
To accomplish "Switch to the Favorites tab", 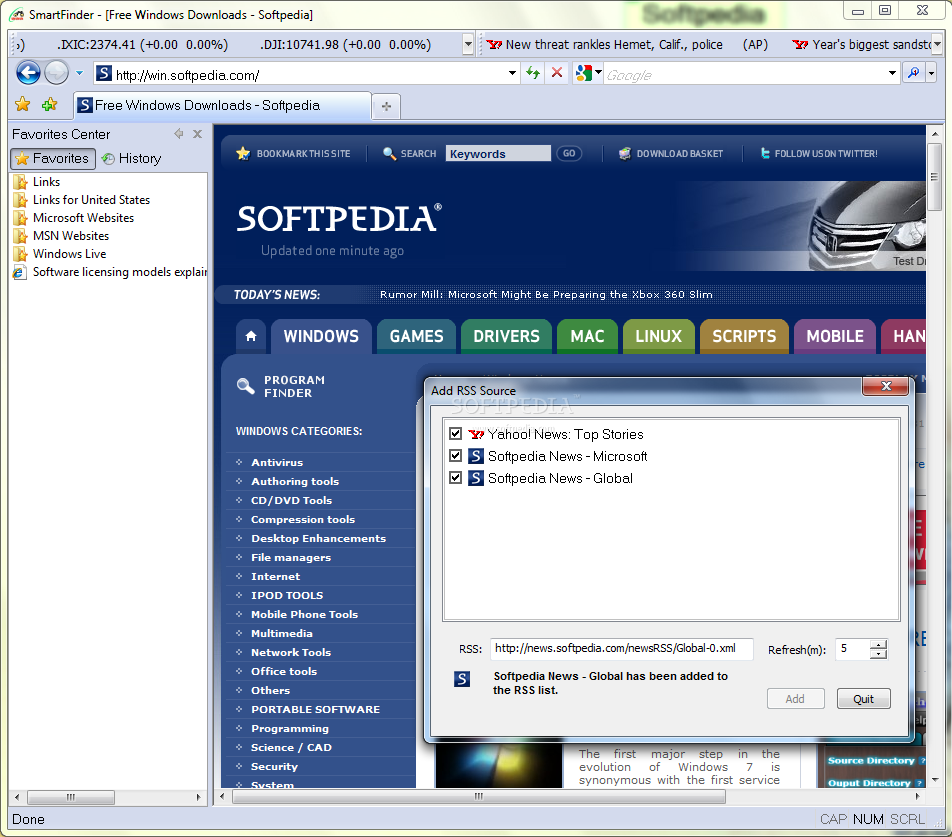I will tap(53, 158).
